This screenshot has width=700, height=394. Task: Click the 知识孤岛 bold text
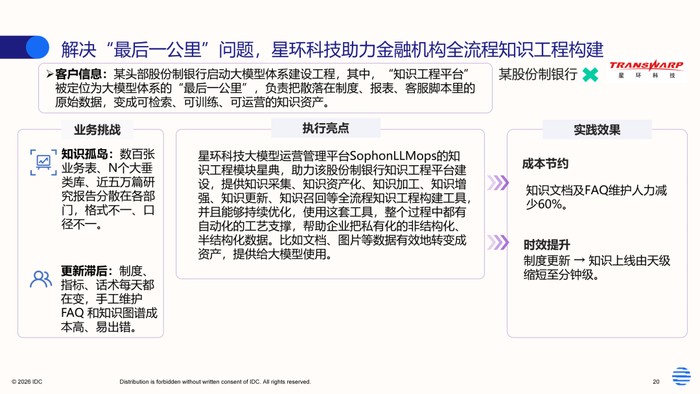tap(84, 154)
